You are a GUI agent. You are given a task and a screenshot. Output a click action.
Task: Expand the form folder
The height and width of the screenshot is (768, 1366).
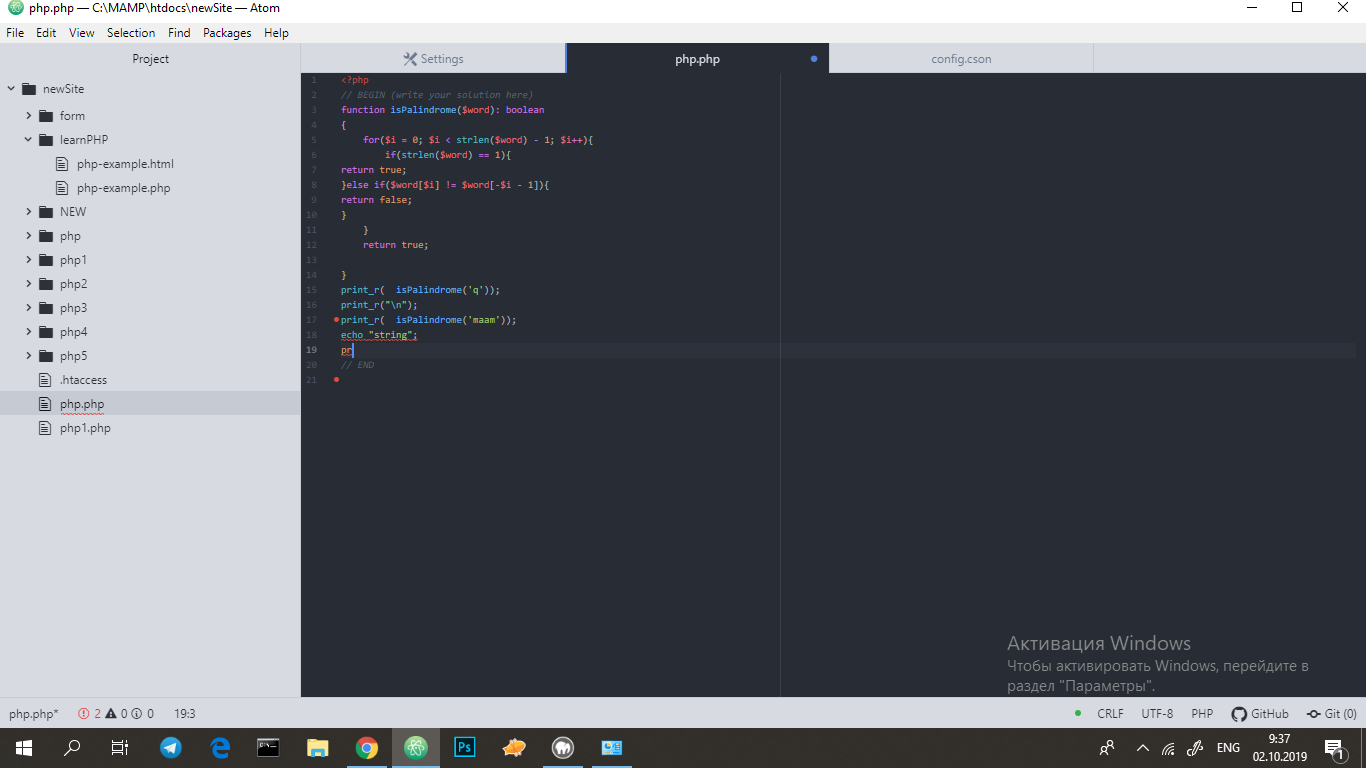click(x=29, y=116)
